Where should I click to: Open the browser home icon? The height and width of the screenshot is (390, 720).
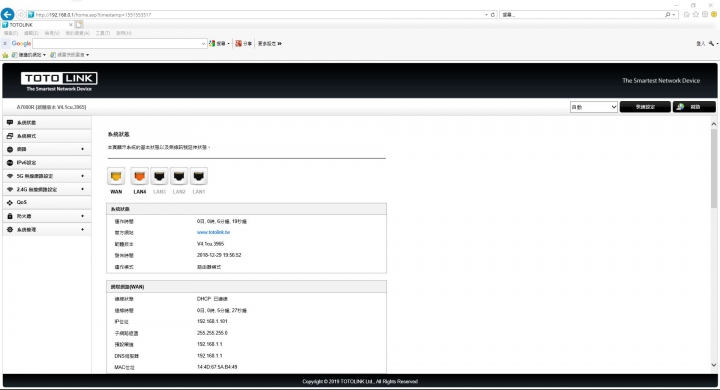click(686, 15)
